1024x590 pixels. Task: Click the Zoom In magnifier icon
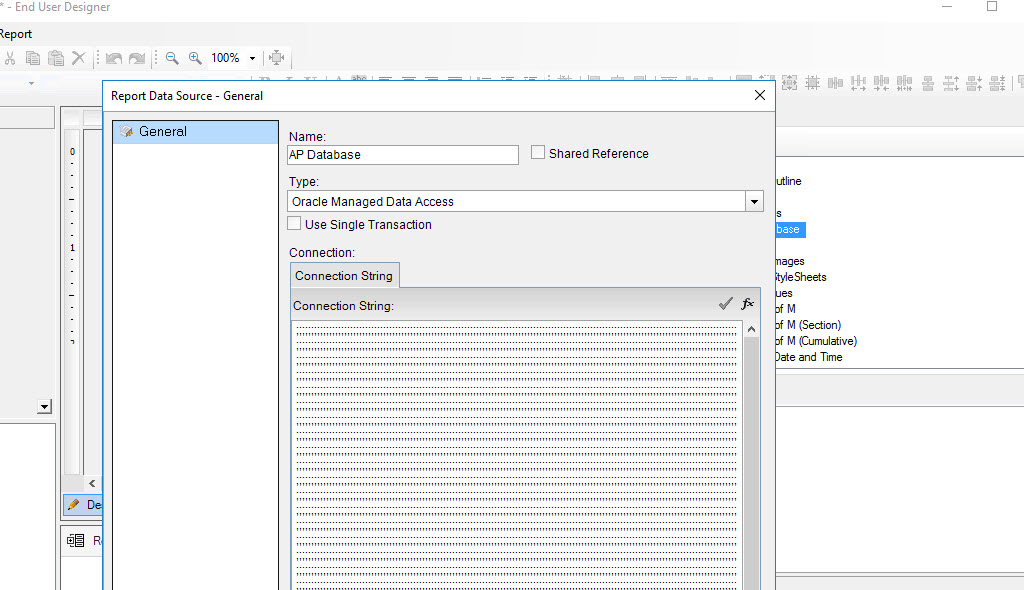195,58
